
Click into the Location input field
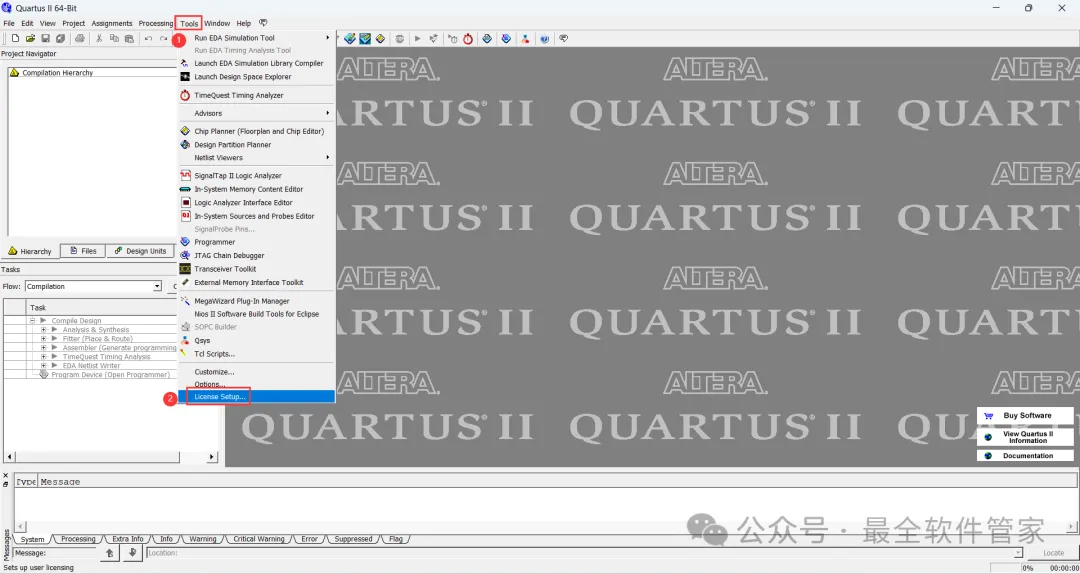point(584,553)
